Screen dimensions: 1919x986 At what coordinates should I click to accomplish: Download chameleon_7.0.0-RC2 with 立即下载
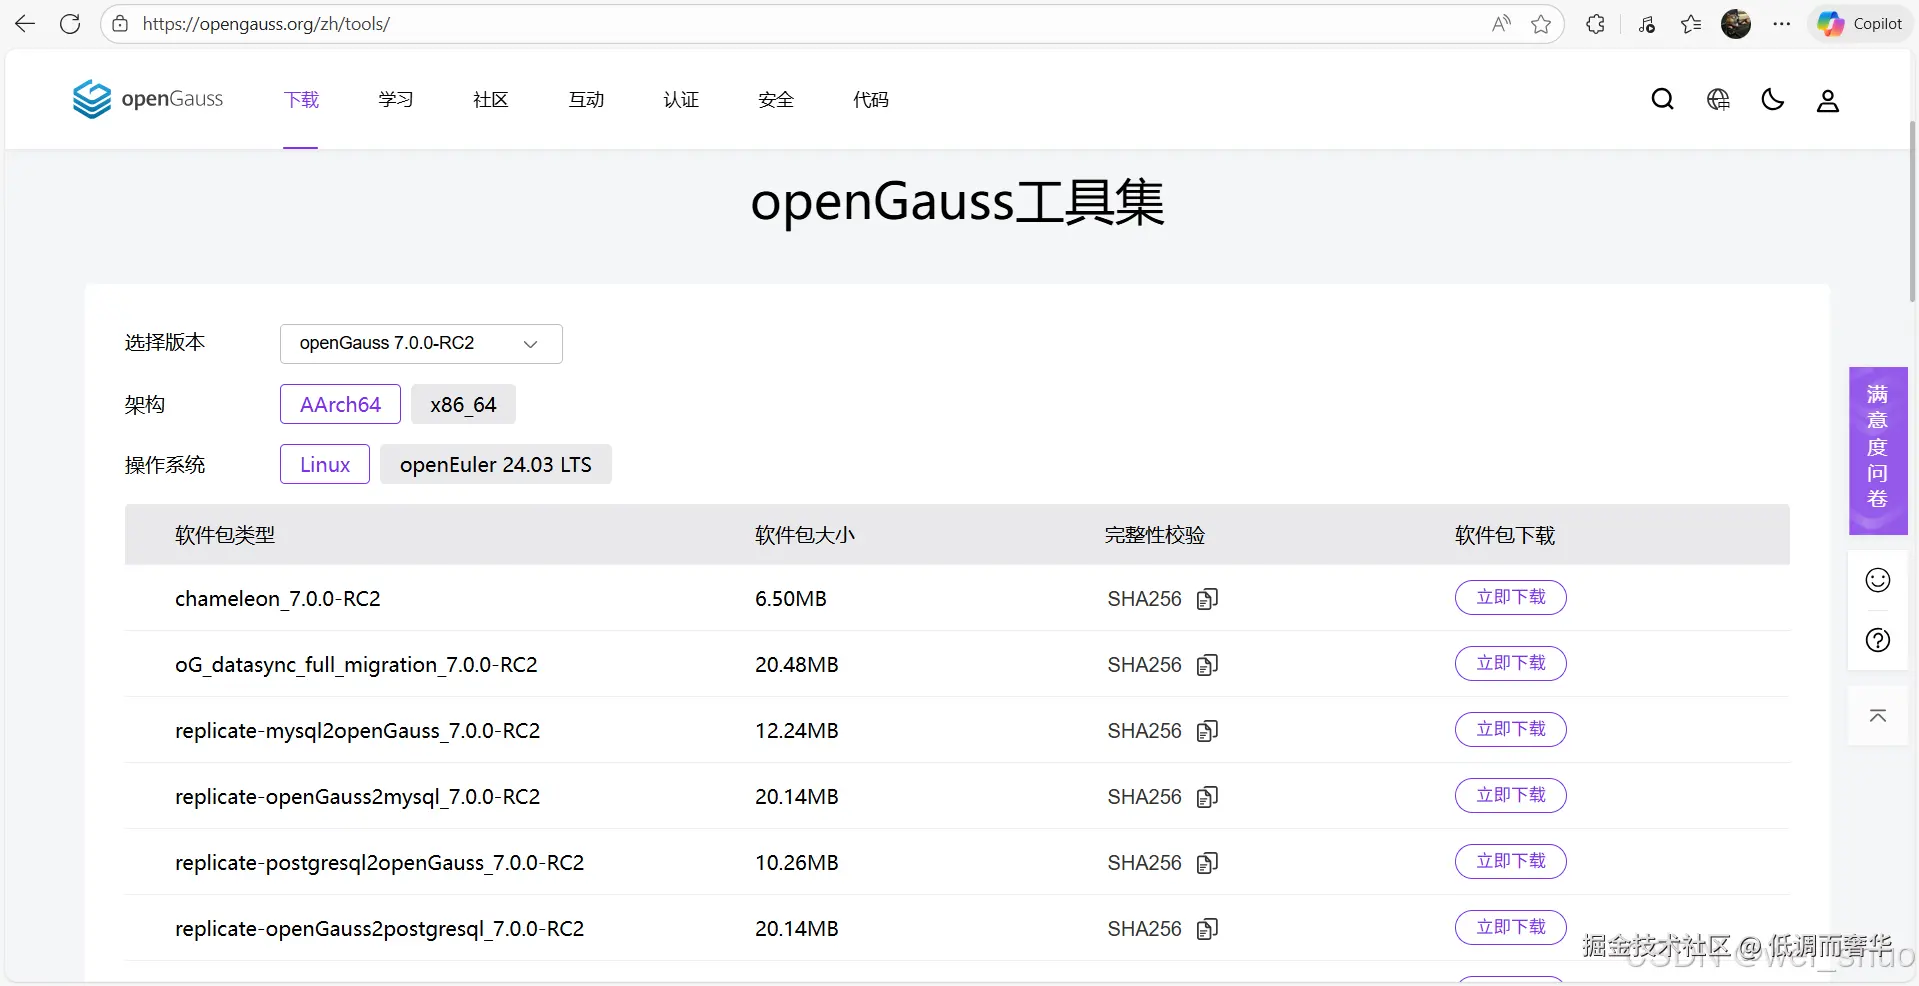coord(1510,597)
